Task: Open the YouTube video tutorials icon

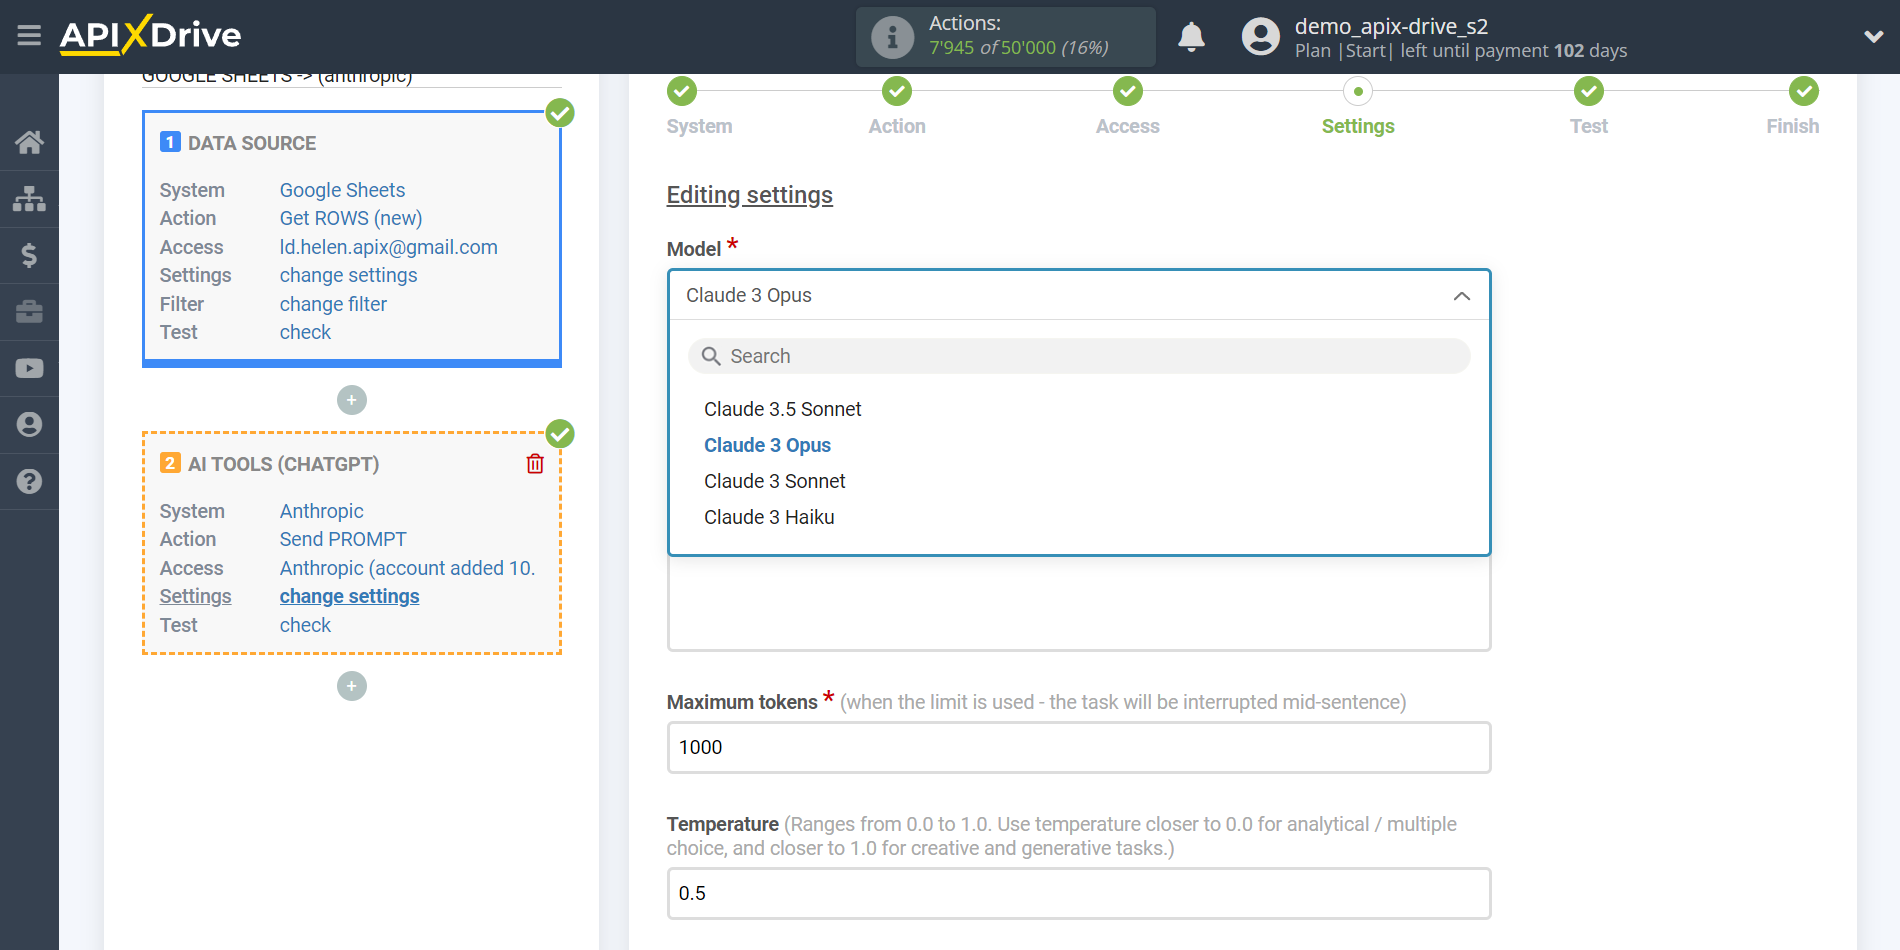Action: pos(29,368)
